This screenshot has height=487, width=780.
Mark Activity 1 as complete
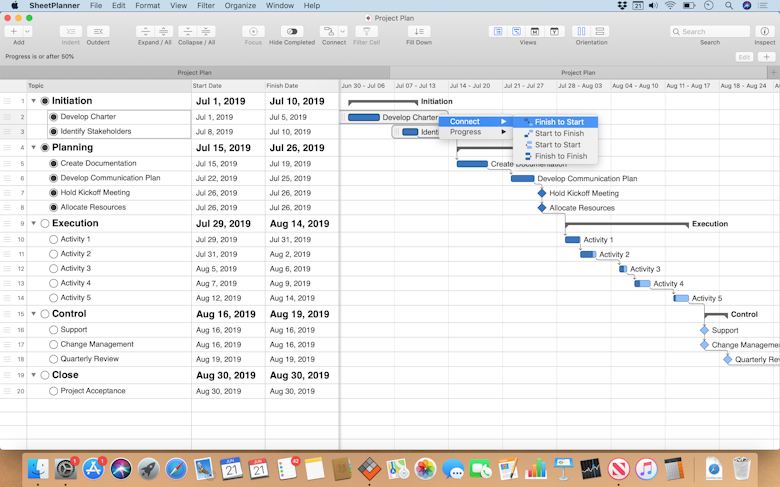coord(54,239)
